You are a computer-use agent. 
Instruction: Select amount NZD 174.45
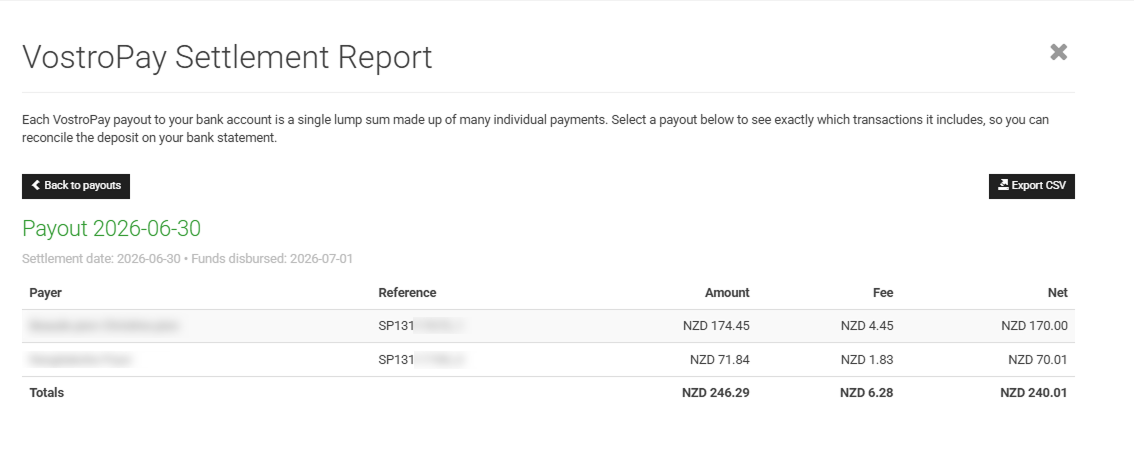[716, 326]
